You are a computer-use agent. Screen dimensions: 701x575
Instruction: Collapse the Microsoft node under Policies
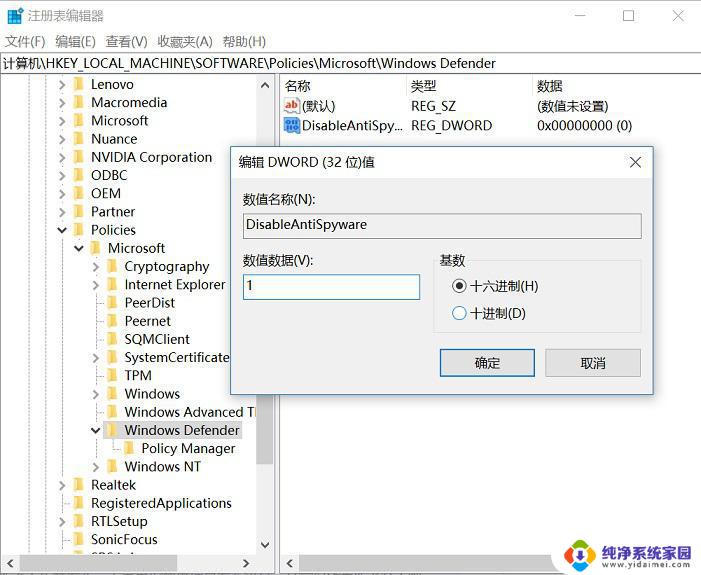pos(79,248)
